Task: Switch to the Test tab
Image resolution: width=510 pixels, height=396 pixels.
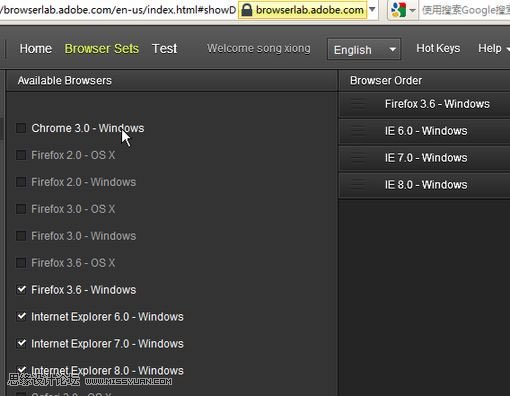Action: tap(164, 49)
